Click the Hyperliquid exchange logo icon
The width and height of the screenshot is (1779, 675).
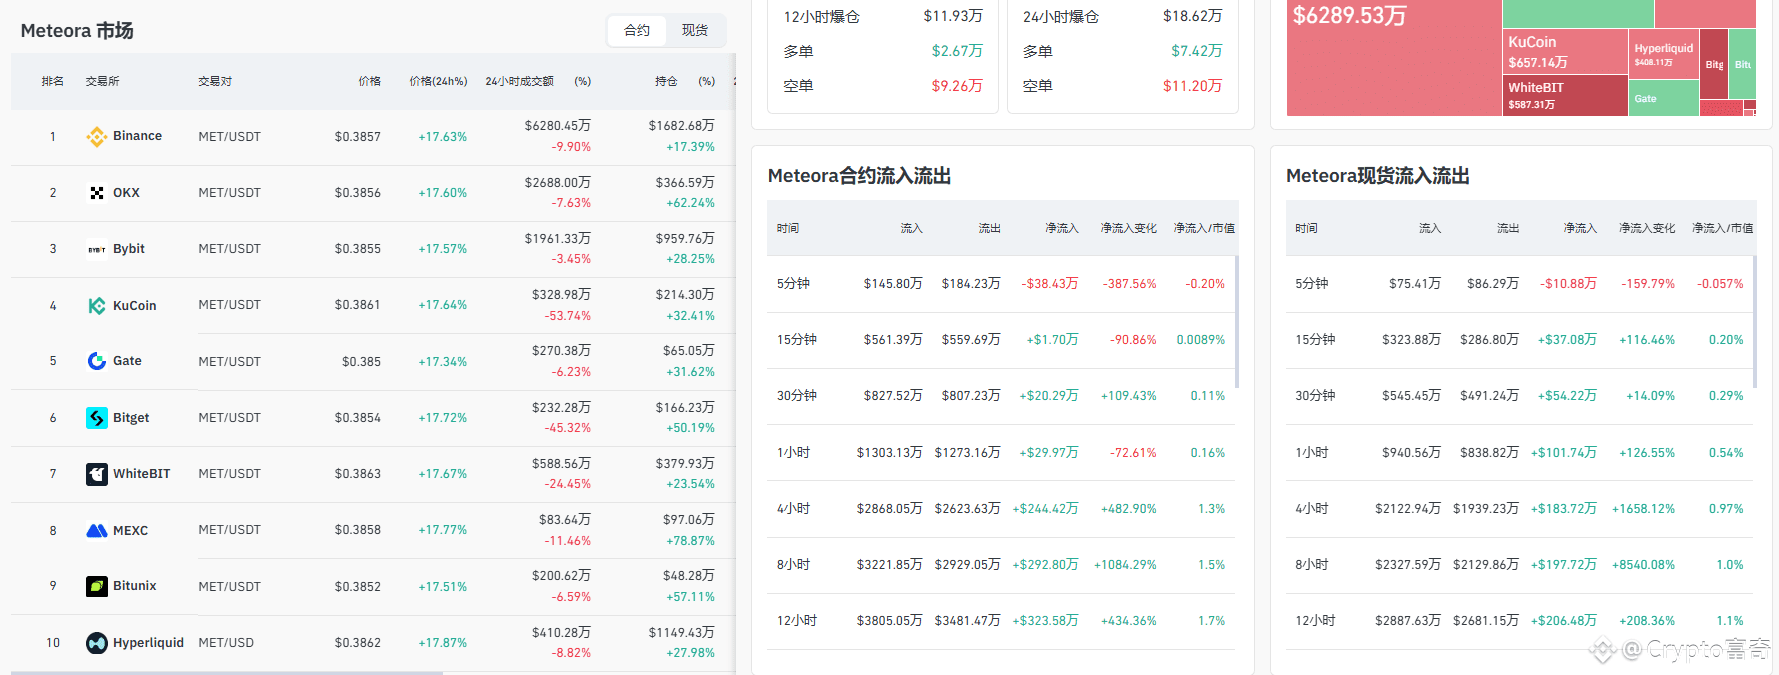[x=96, y=643]
